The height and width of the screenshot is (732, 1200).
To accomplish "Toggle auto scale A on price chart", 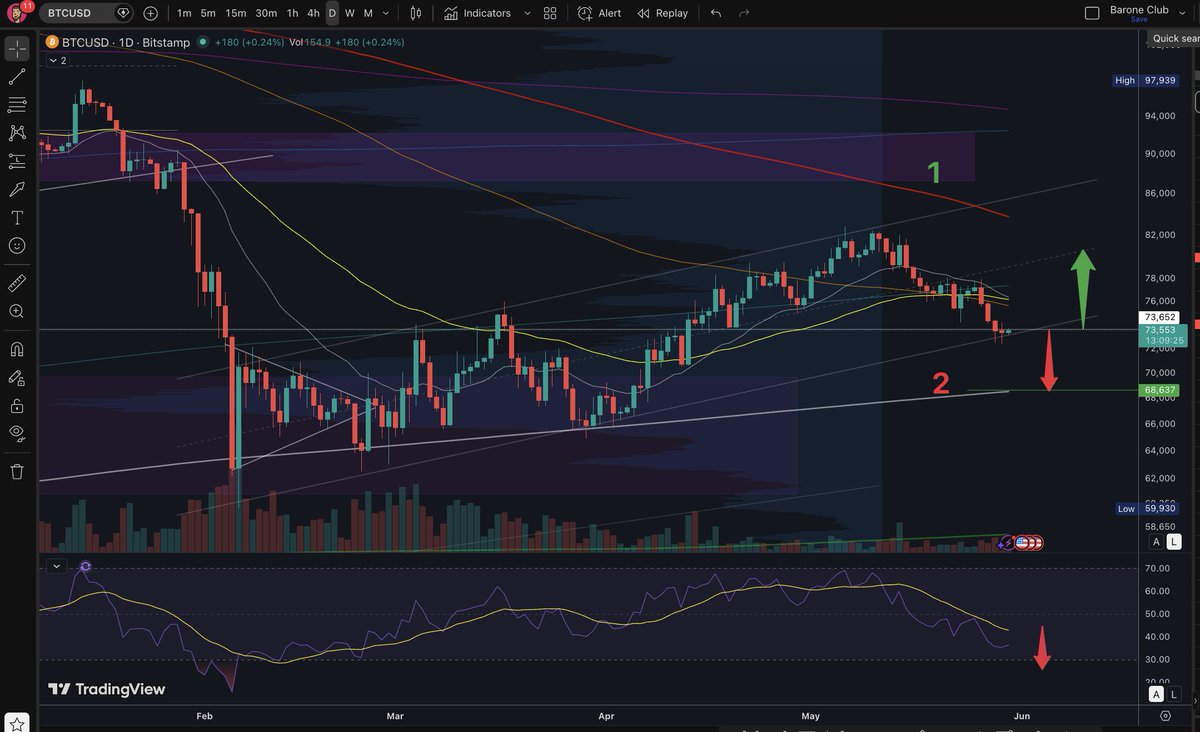I will coord(1156,541).
